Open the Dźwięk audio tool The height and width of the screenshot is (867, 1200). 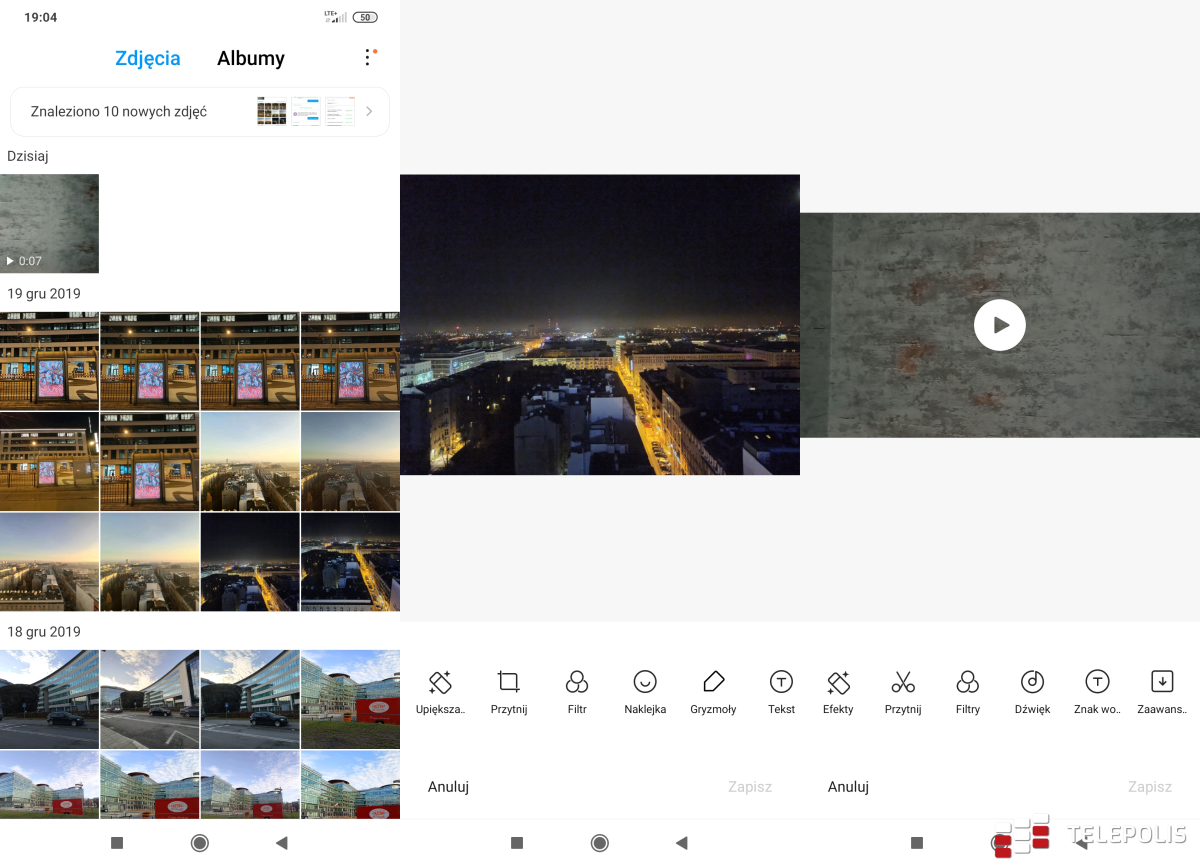tap(1032, 692)
